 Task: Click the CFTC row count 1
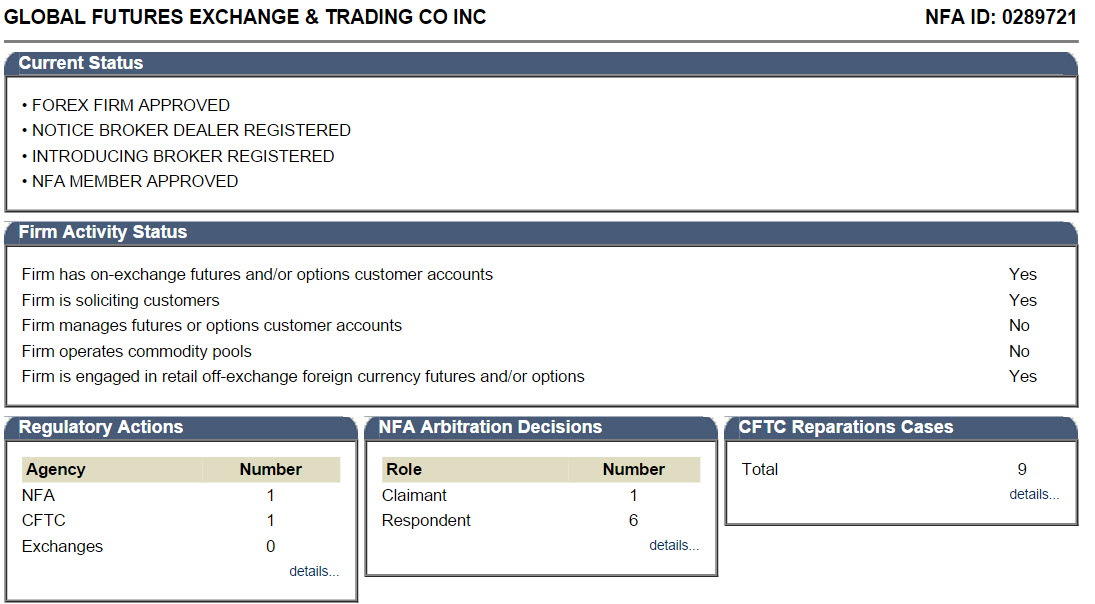(x=270, y=520)
